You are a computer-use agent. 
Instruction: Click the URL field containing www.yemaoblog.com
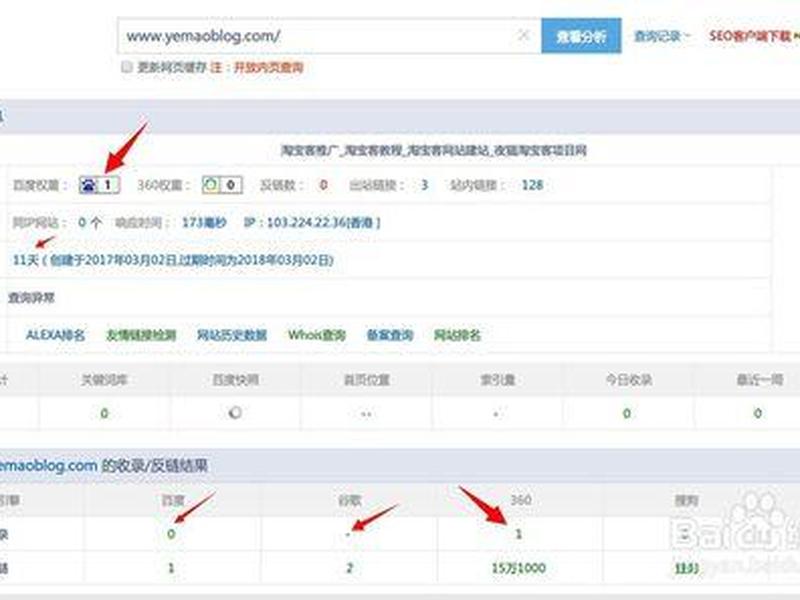329,36
